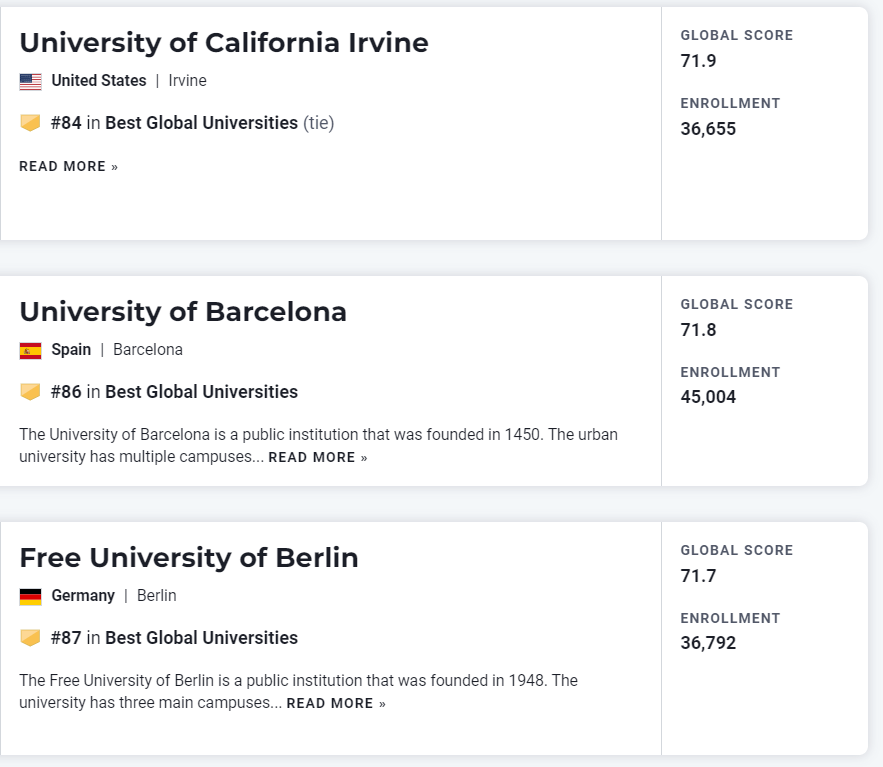
Task: Expand Read More in the Barcelona description
Action: pyautogui.click(x=317, y=458)
